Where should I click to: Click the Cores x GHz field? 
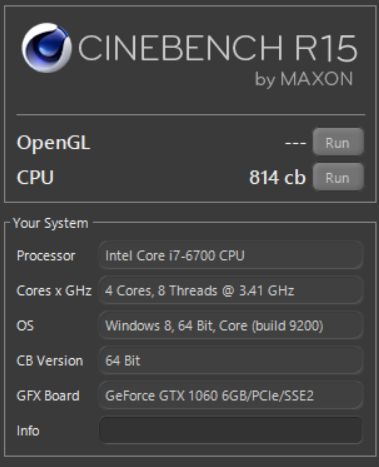(x=231, y=291)
